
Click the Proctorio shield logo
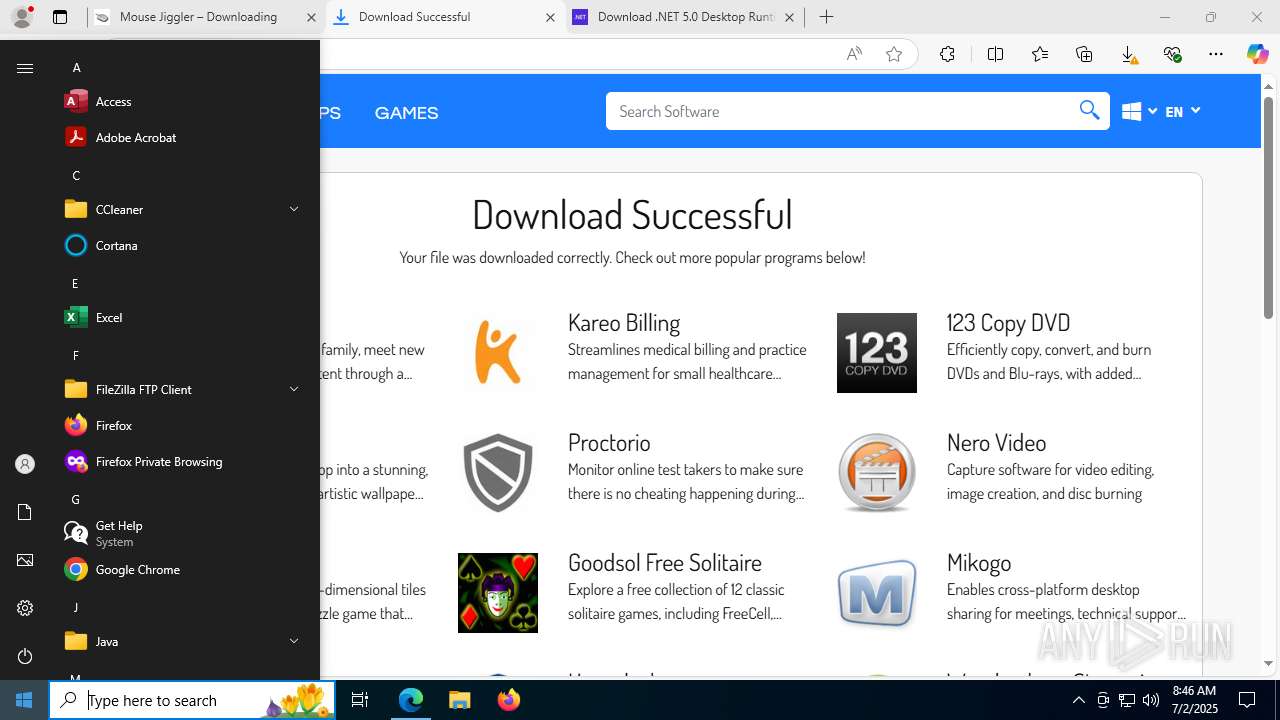pos(498,472)
